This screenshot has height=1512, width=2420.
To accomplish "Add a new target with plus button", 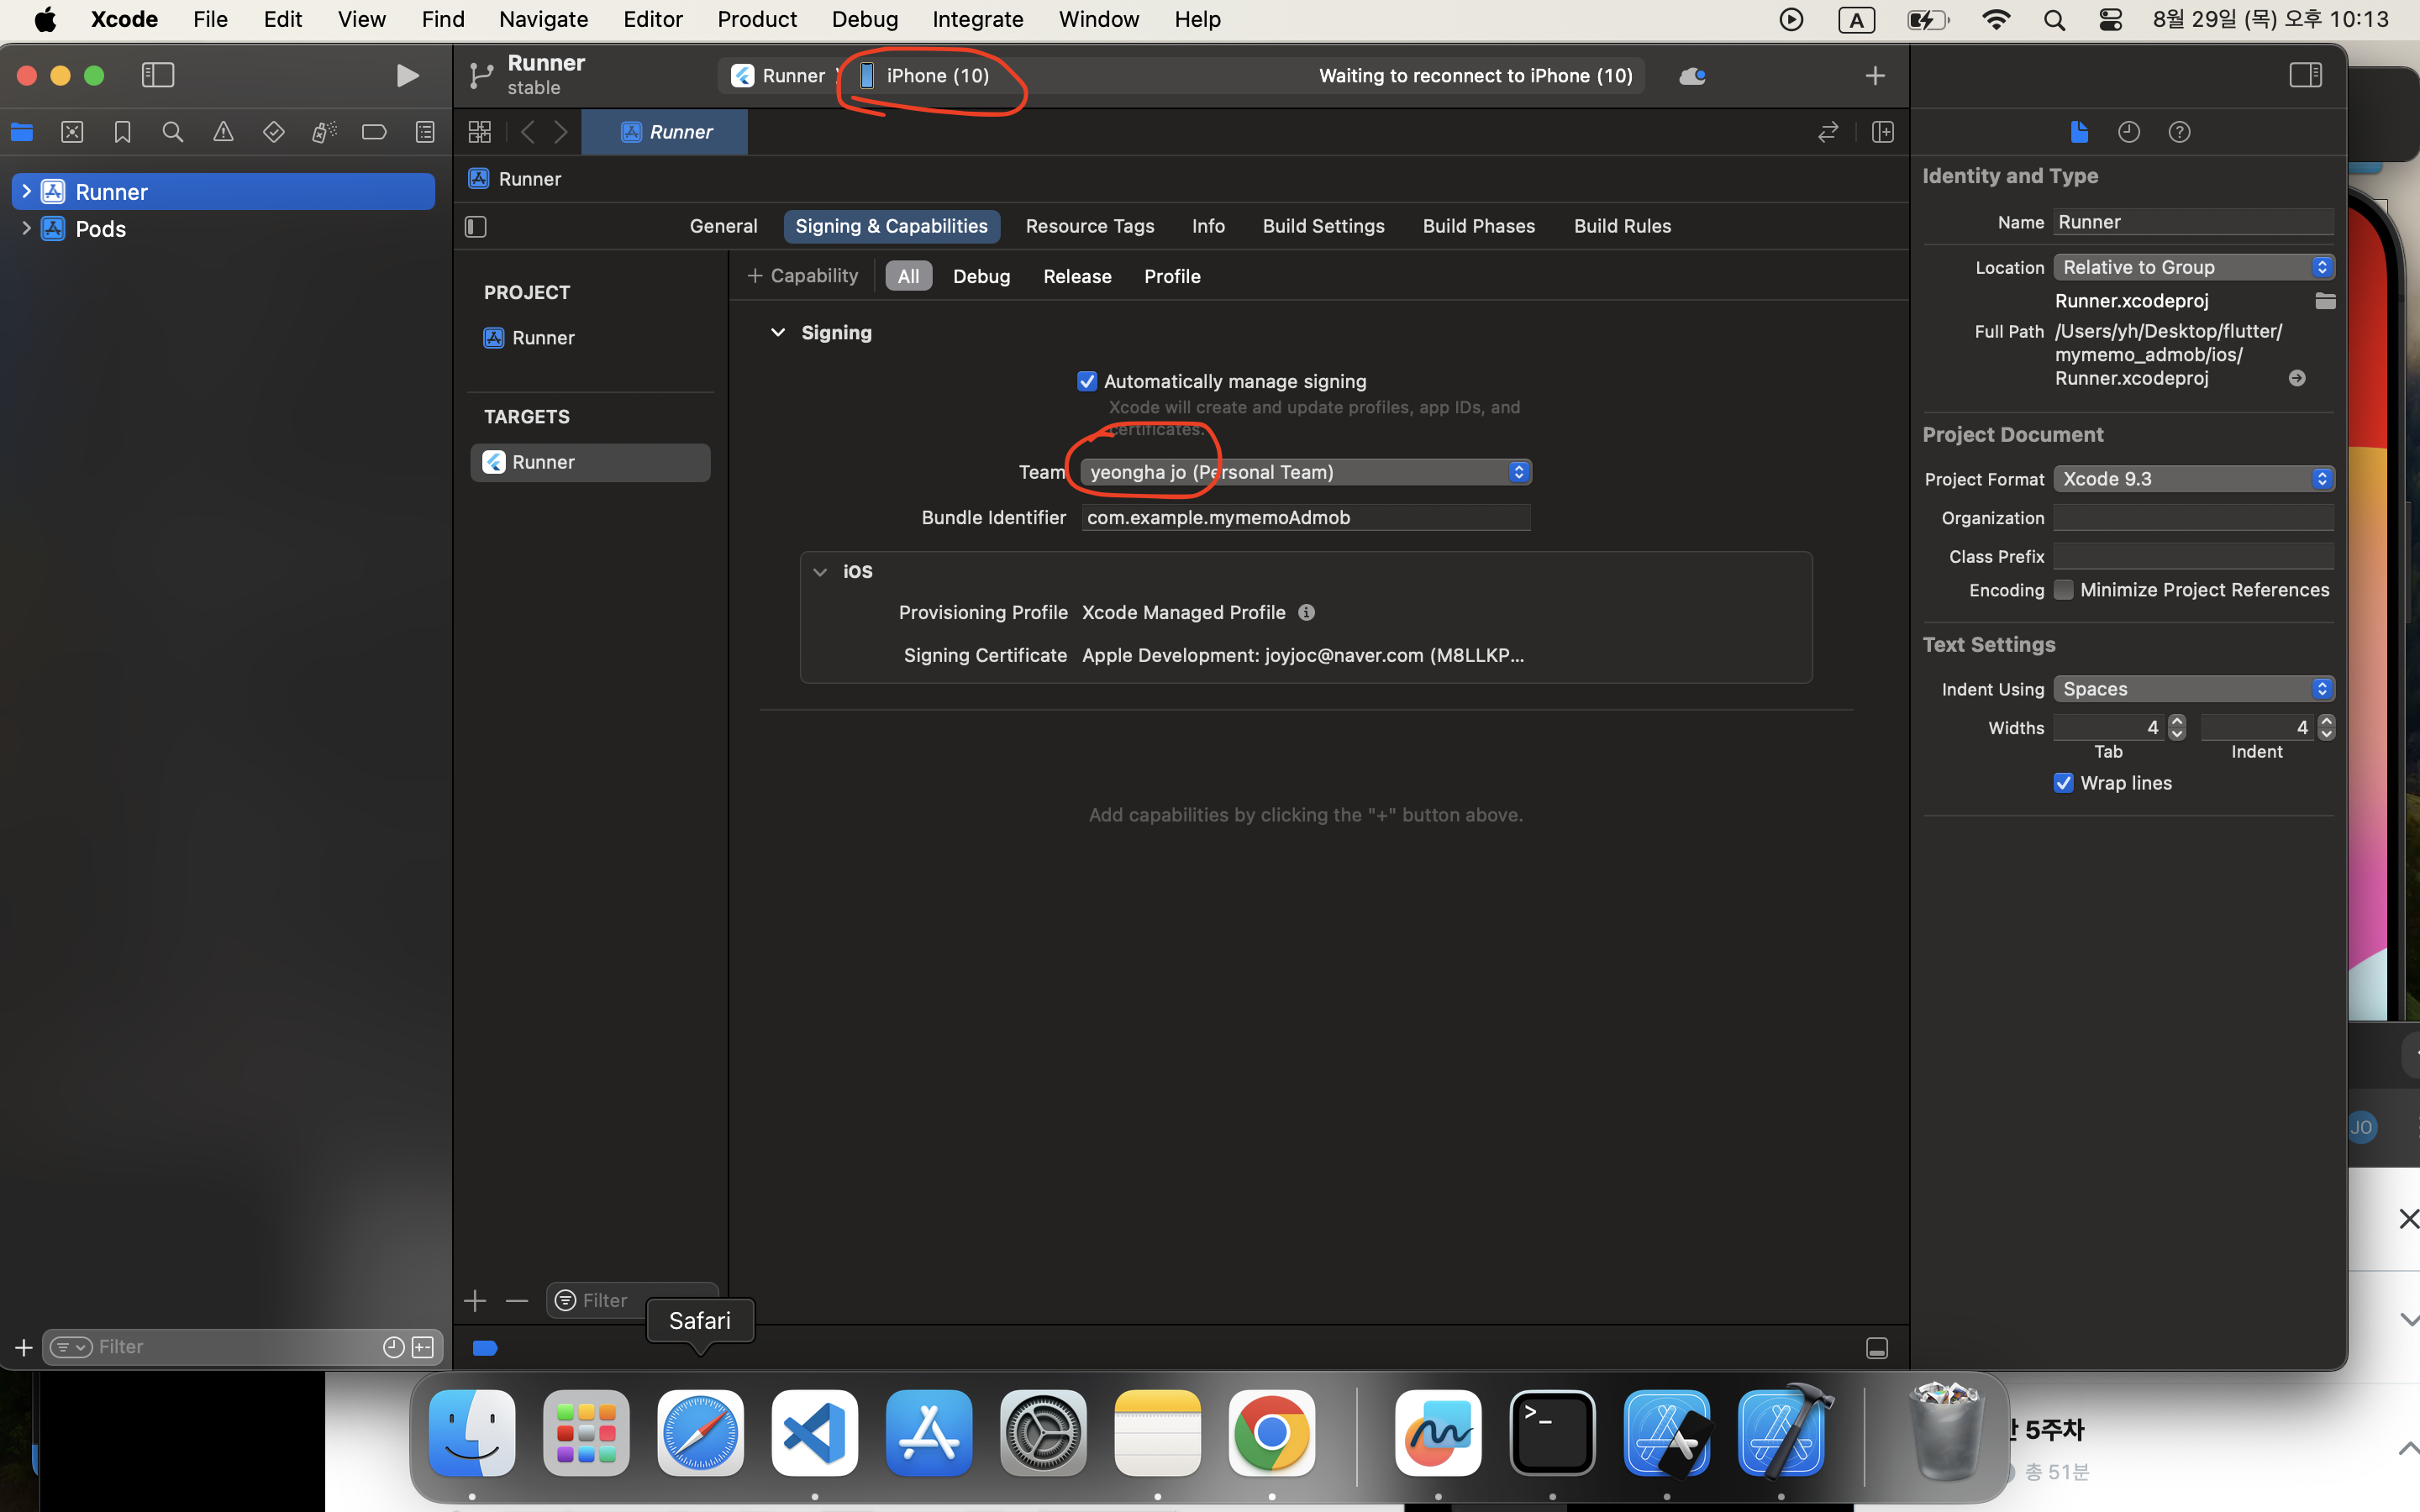I will pos(475,1300).
